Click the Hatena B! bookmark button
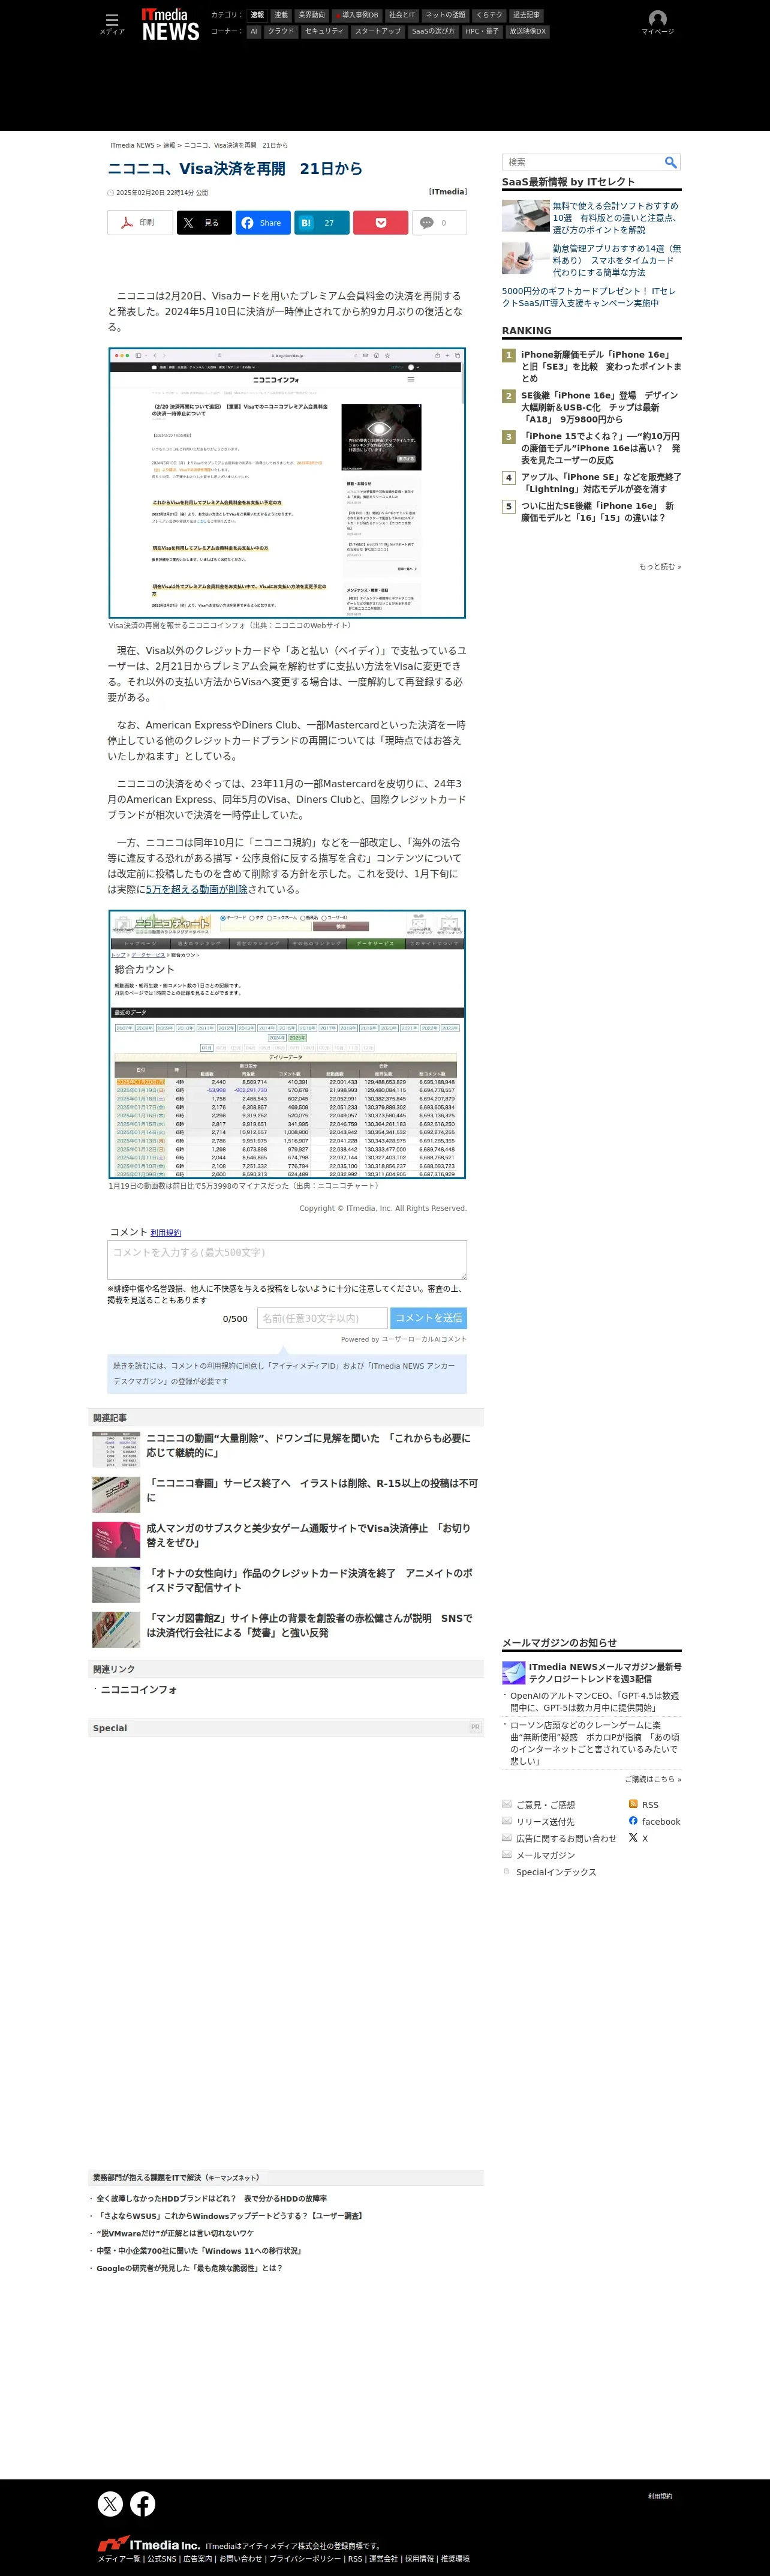This screenshot has height=2576, width=770. (x=322, y=223)
